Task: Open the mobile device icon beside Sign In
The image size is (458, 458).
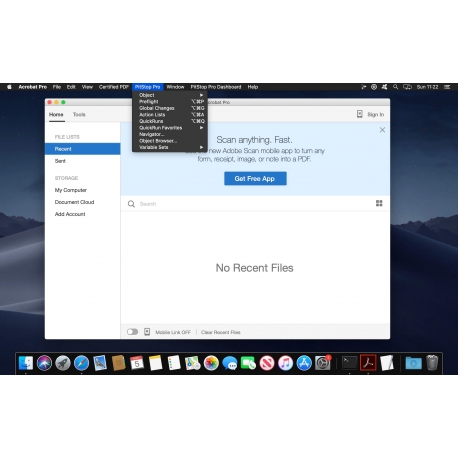Action: click(359, 114)
